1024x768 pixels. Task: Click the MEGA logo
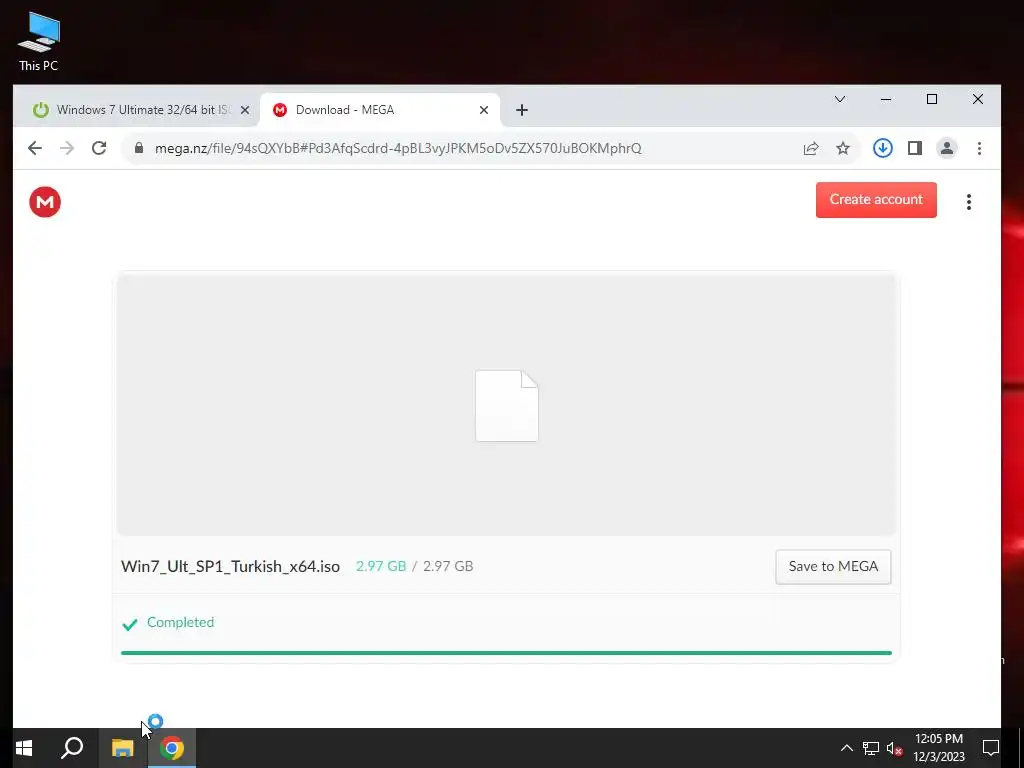pyautogui.click(x=45, y=202)
